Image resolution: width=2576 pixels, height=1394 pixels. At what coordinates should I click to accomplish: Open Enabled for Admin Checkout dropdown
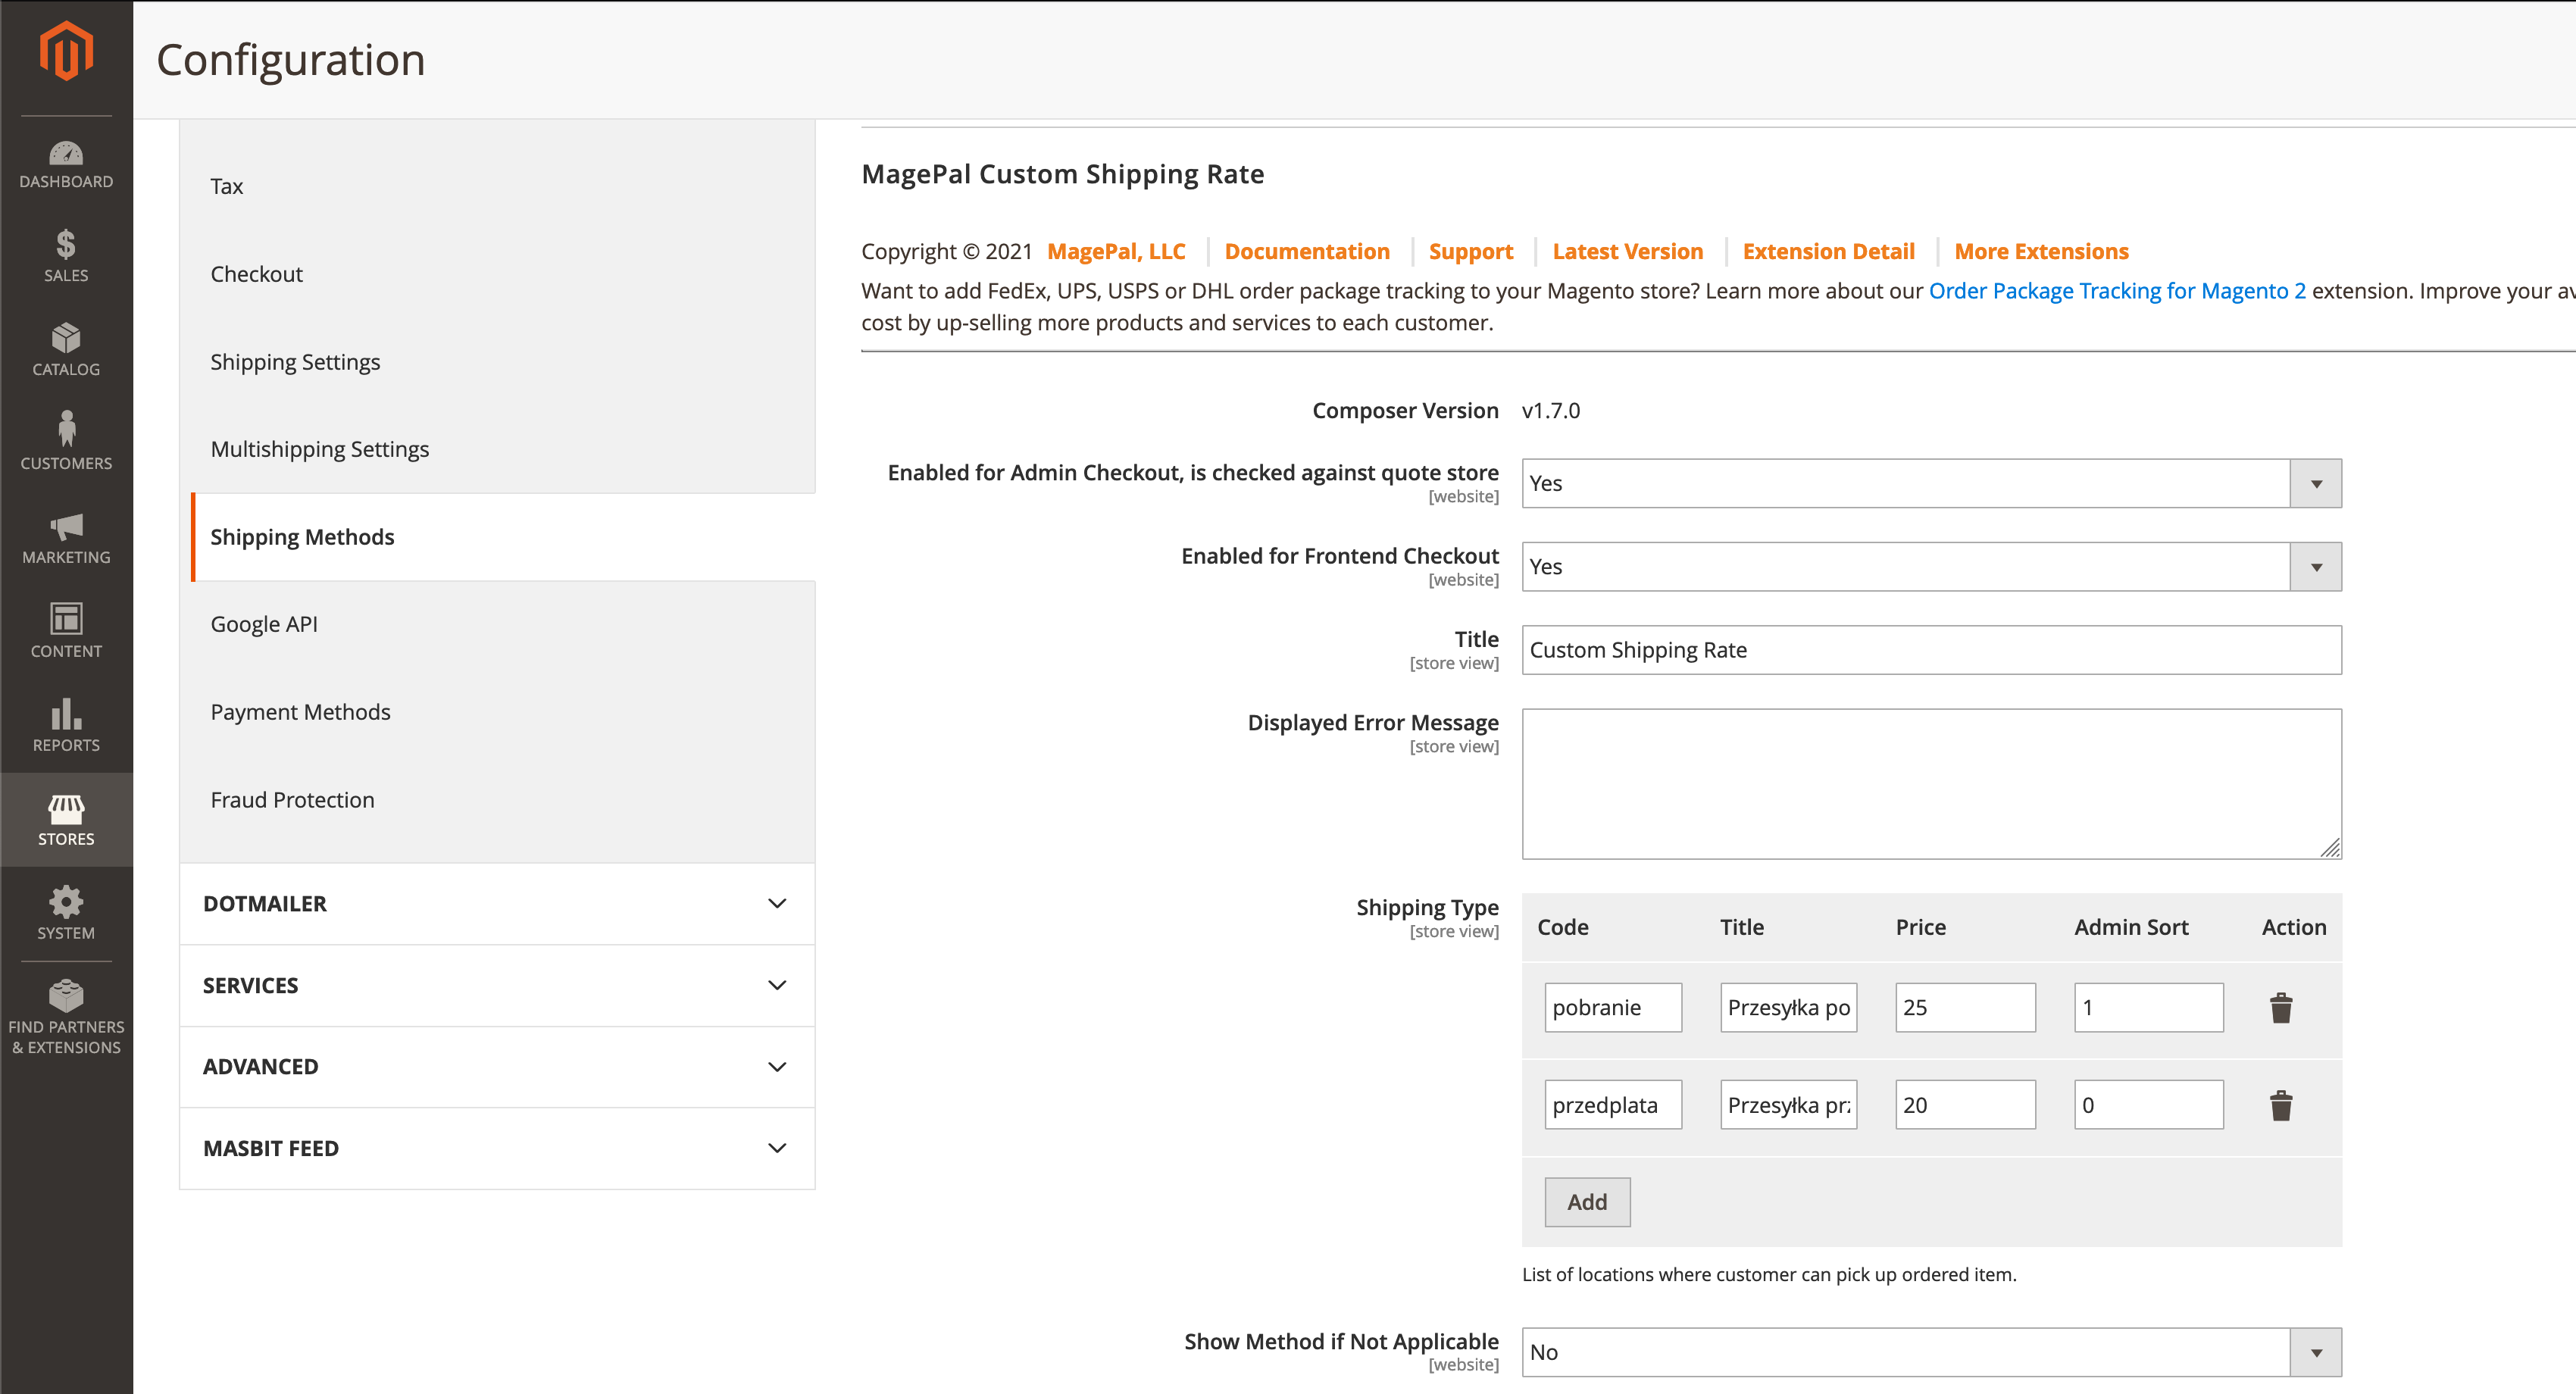point(1930,483)
